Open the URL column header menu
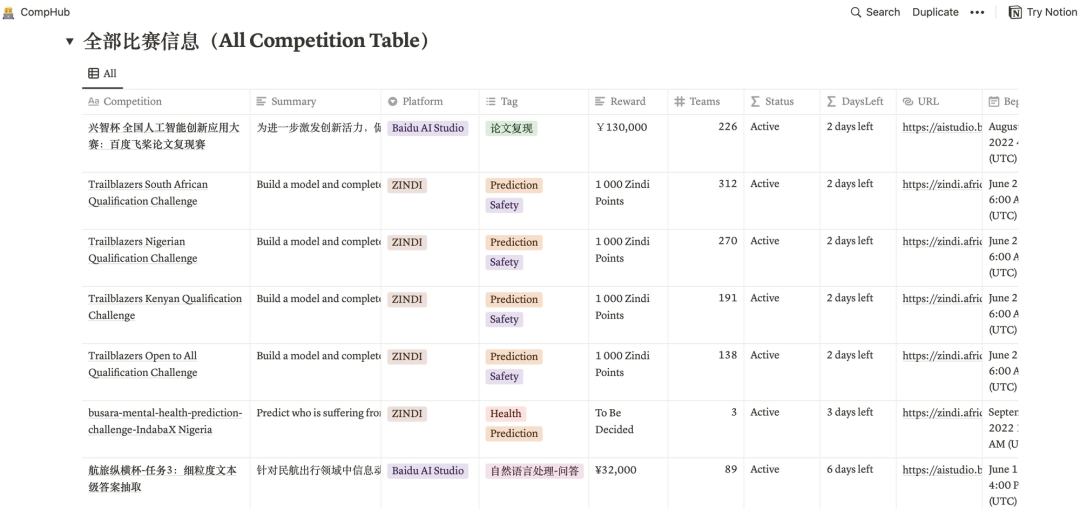1080x509 pixels. (x=939, y=101)
